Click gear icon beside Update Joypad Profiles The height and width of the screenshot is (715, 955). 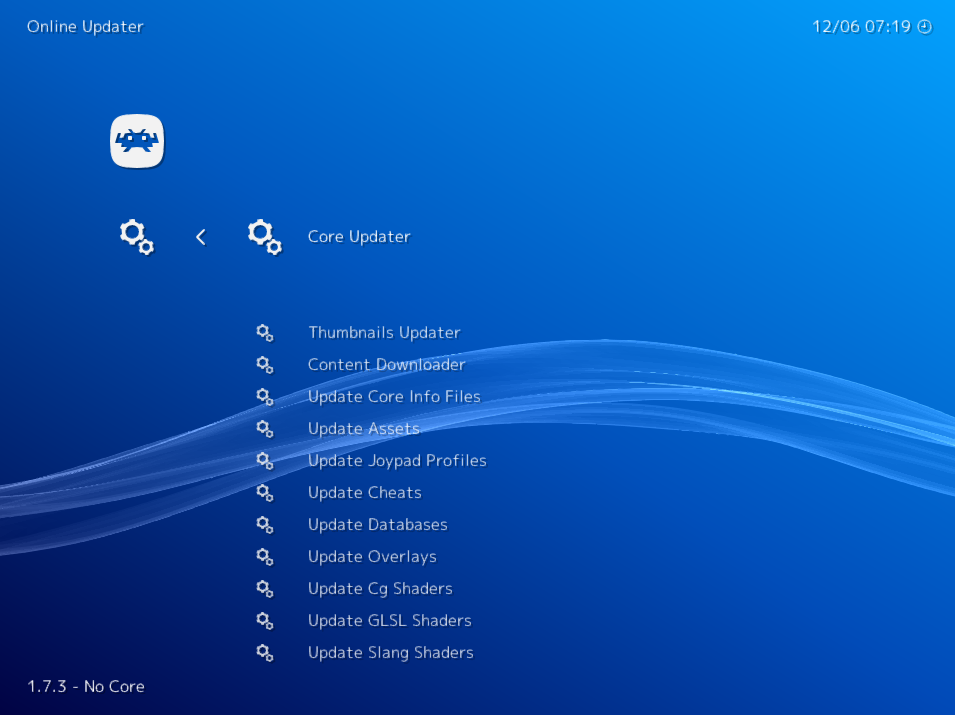[x=265, y=460]
